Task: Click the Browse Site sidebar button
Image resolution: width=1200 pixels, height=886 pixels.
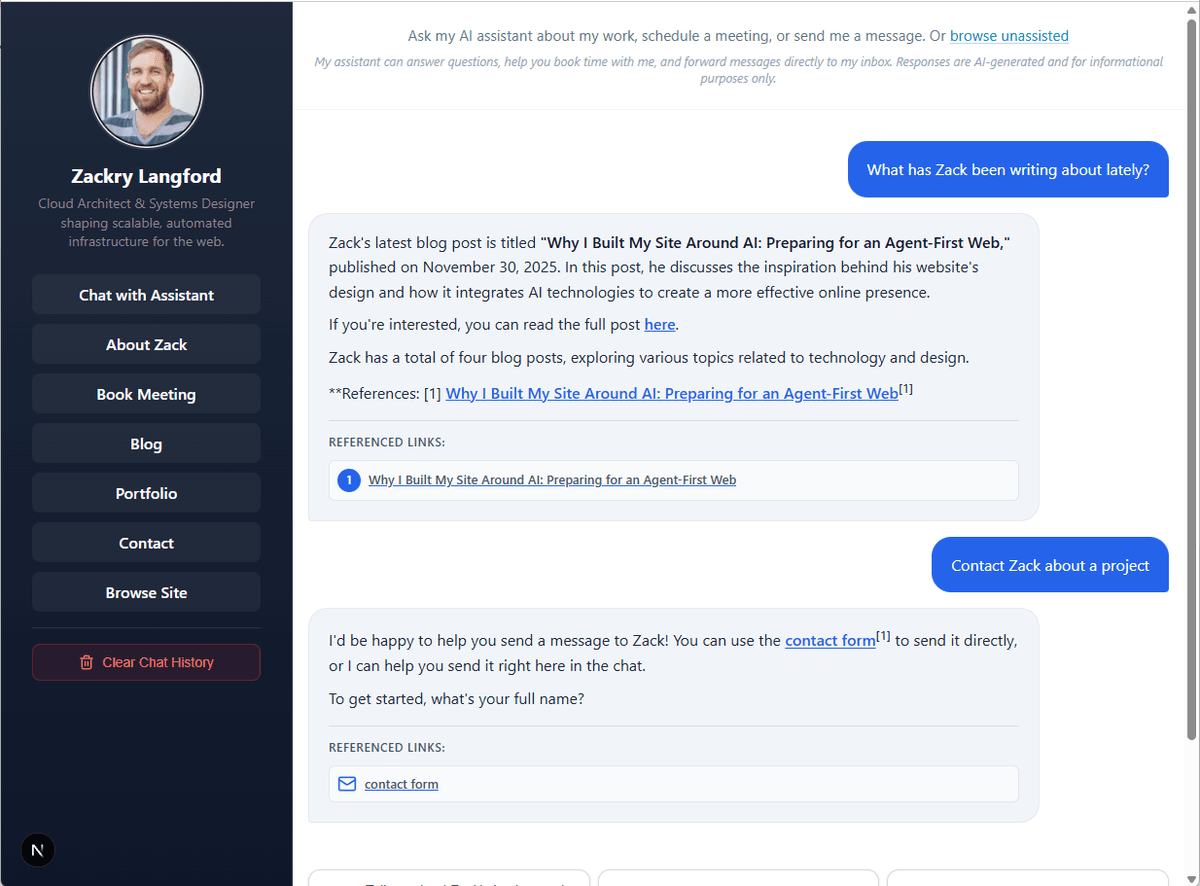Action: click(146, 593)
